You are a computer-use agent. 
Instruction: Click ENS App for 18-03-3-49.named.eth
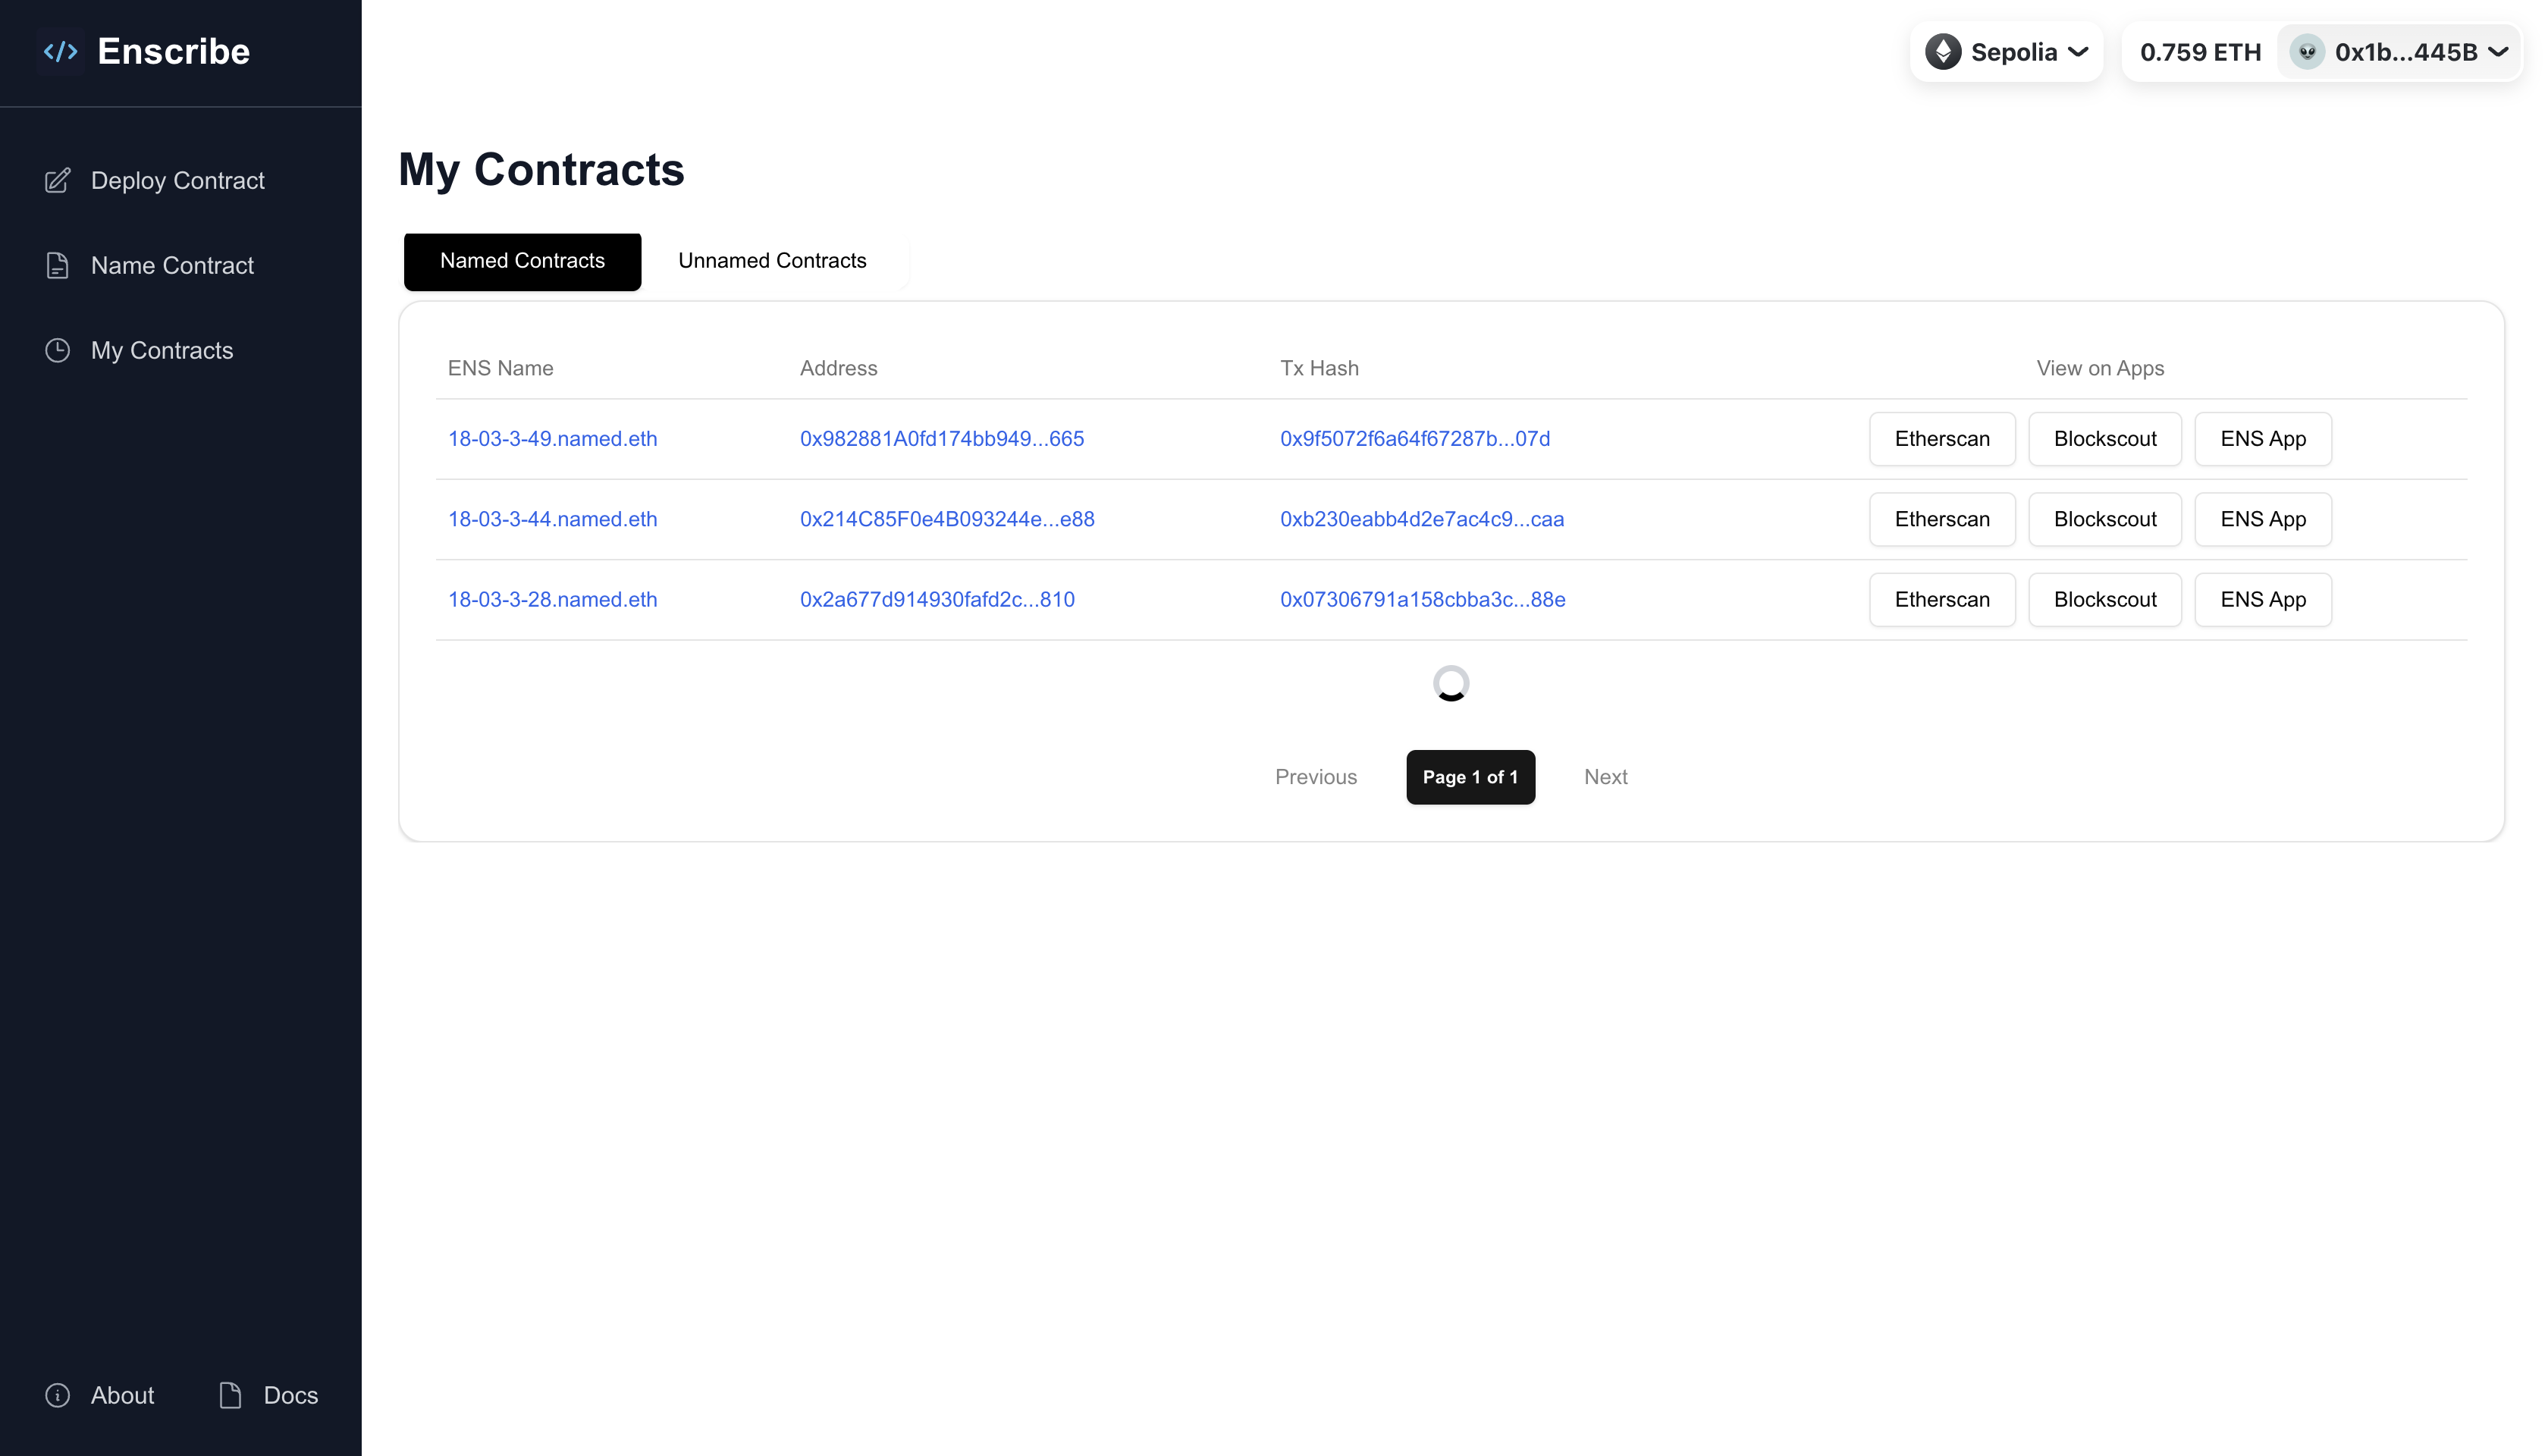pos(2263,439)
